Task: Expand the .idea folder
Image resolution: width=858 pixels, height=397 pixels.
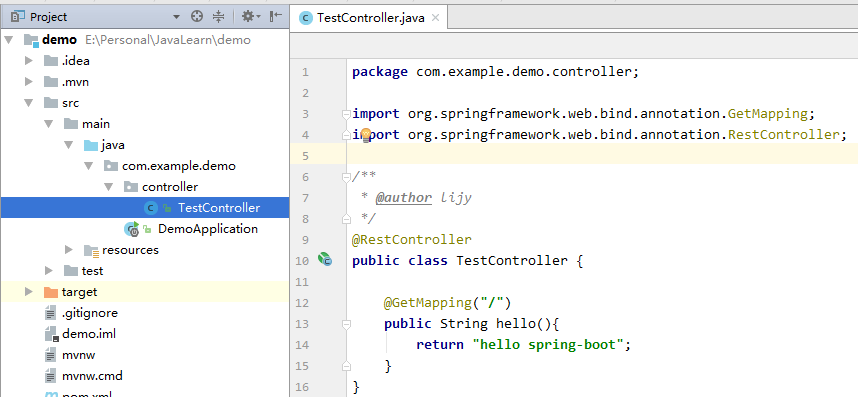Action: click(x=29, y=61)
